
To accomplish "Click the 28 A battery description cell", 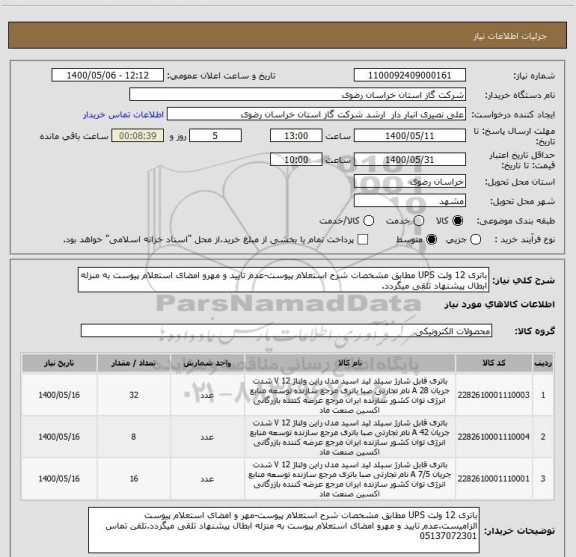I will (x=350, y=395).
